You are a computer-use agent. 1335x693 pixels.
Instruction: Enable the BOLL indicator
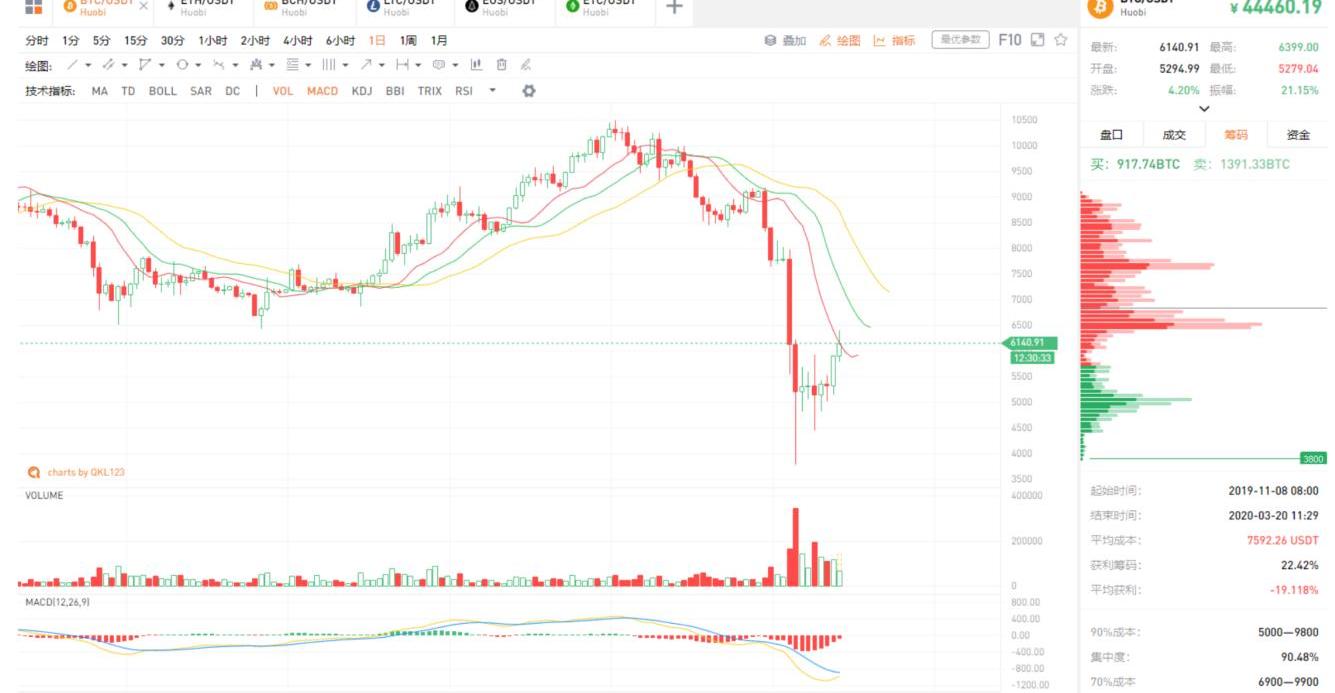[x=162, y=91]
